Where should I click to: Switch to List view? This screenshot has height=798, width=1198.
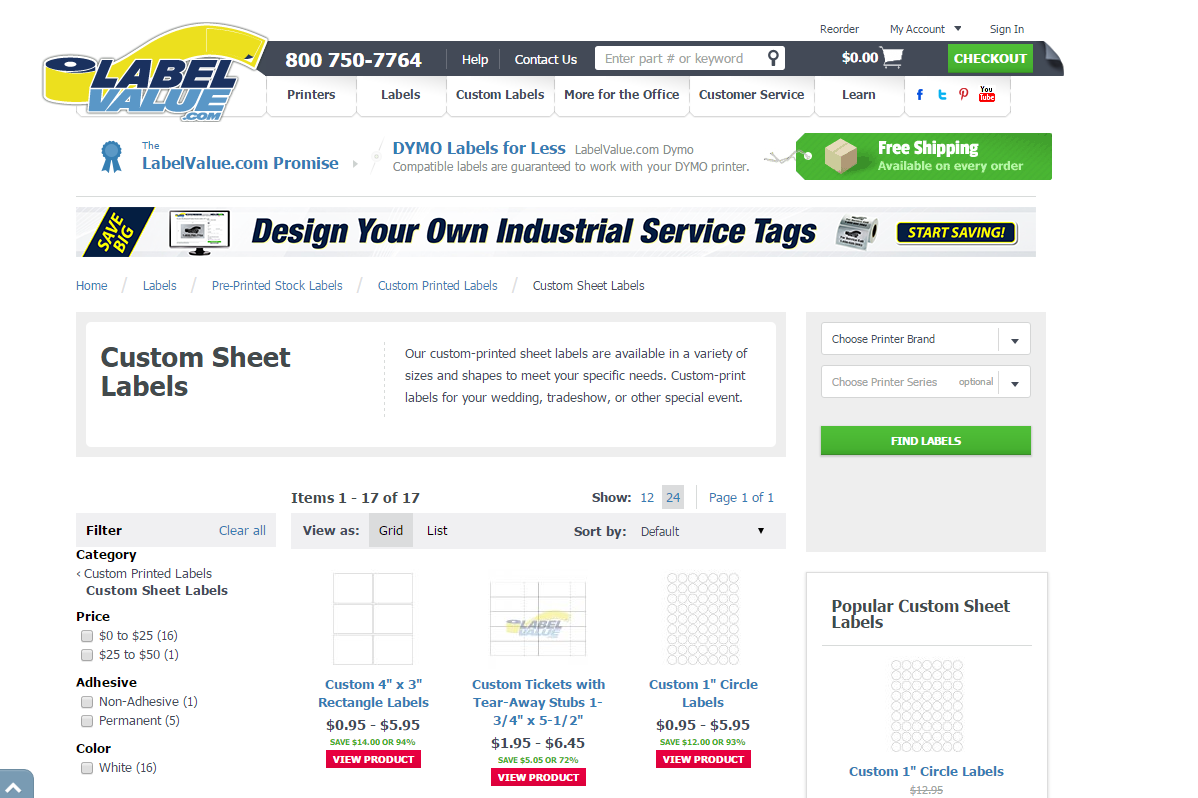click(437, 530)
